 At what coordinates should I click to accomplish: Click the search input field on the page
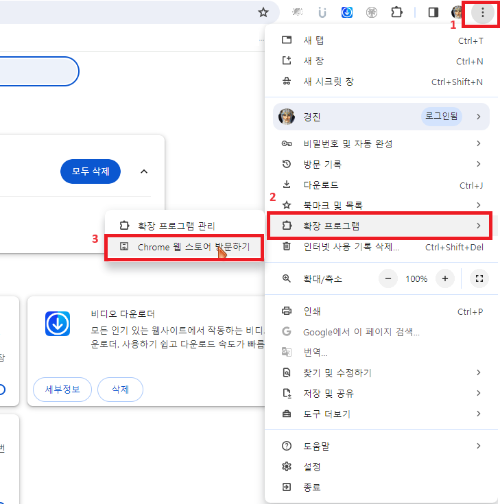tap(38, 71)
